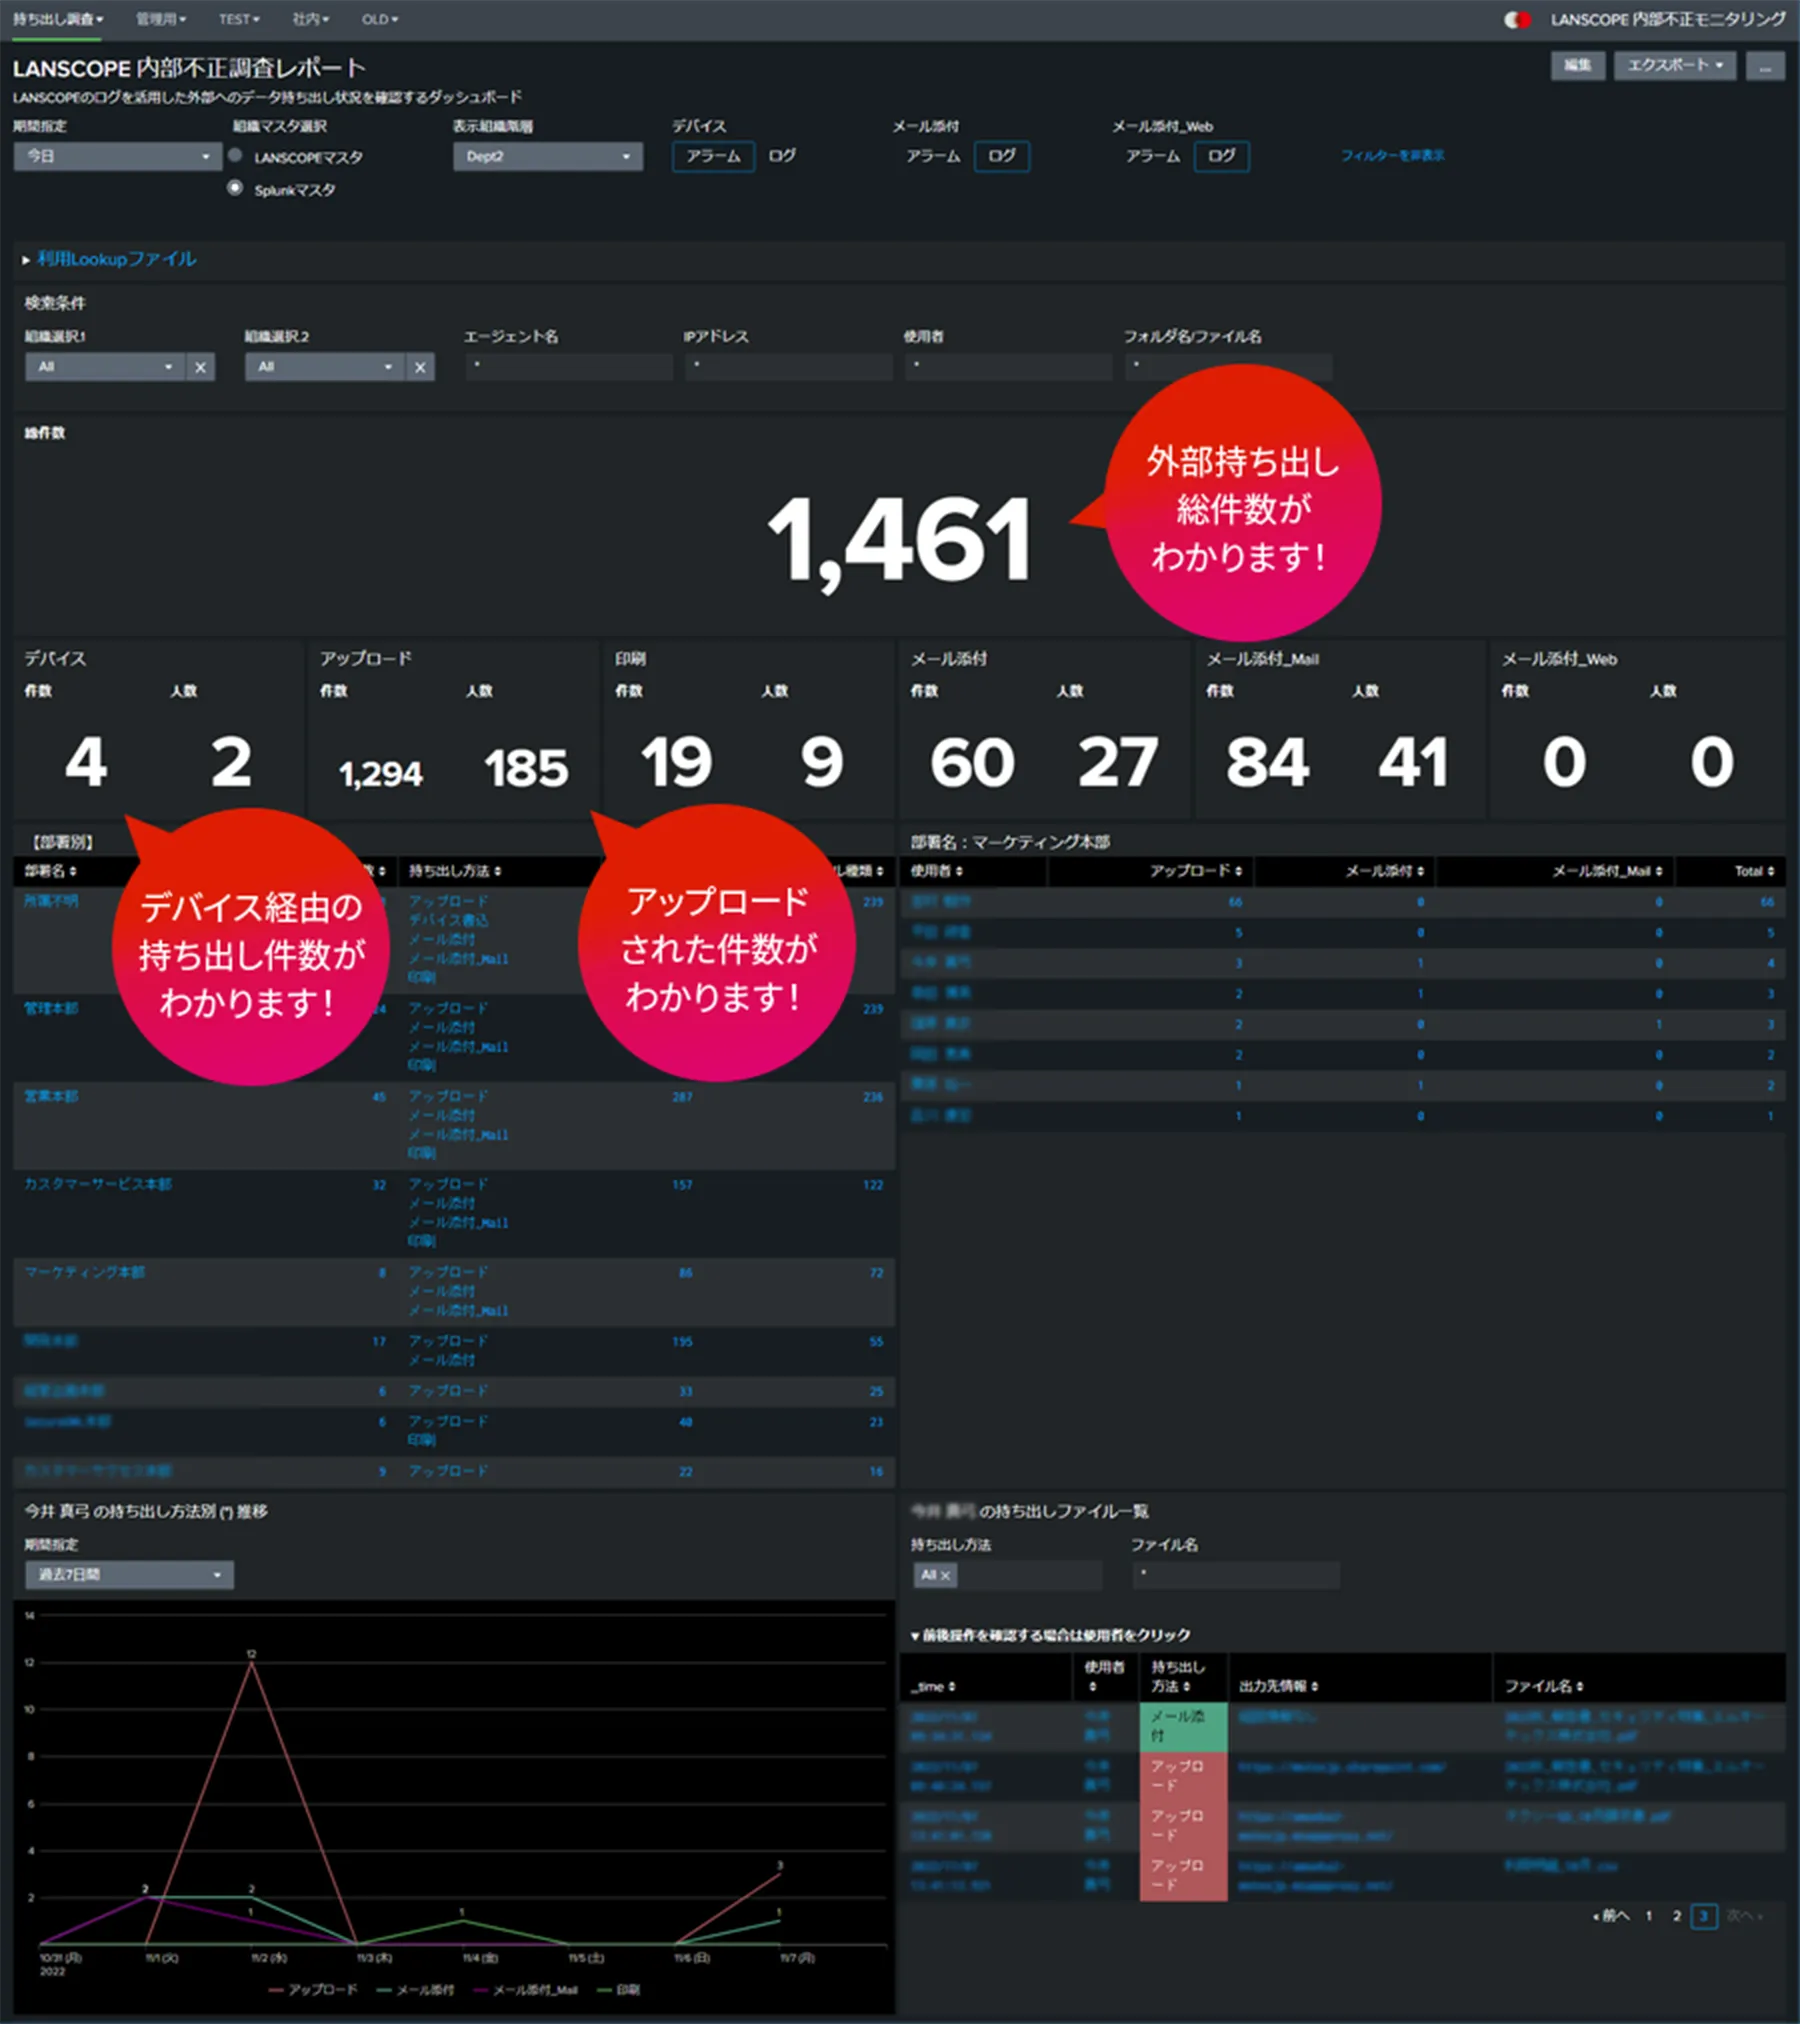Viewport: 1800px width, 2024px height.
Task: Select アラーム under メール添付_Web
Action: pos(1152,156)
